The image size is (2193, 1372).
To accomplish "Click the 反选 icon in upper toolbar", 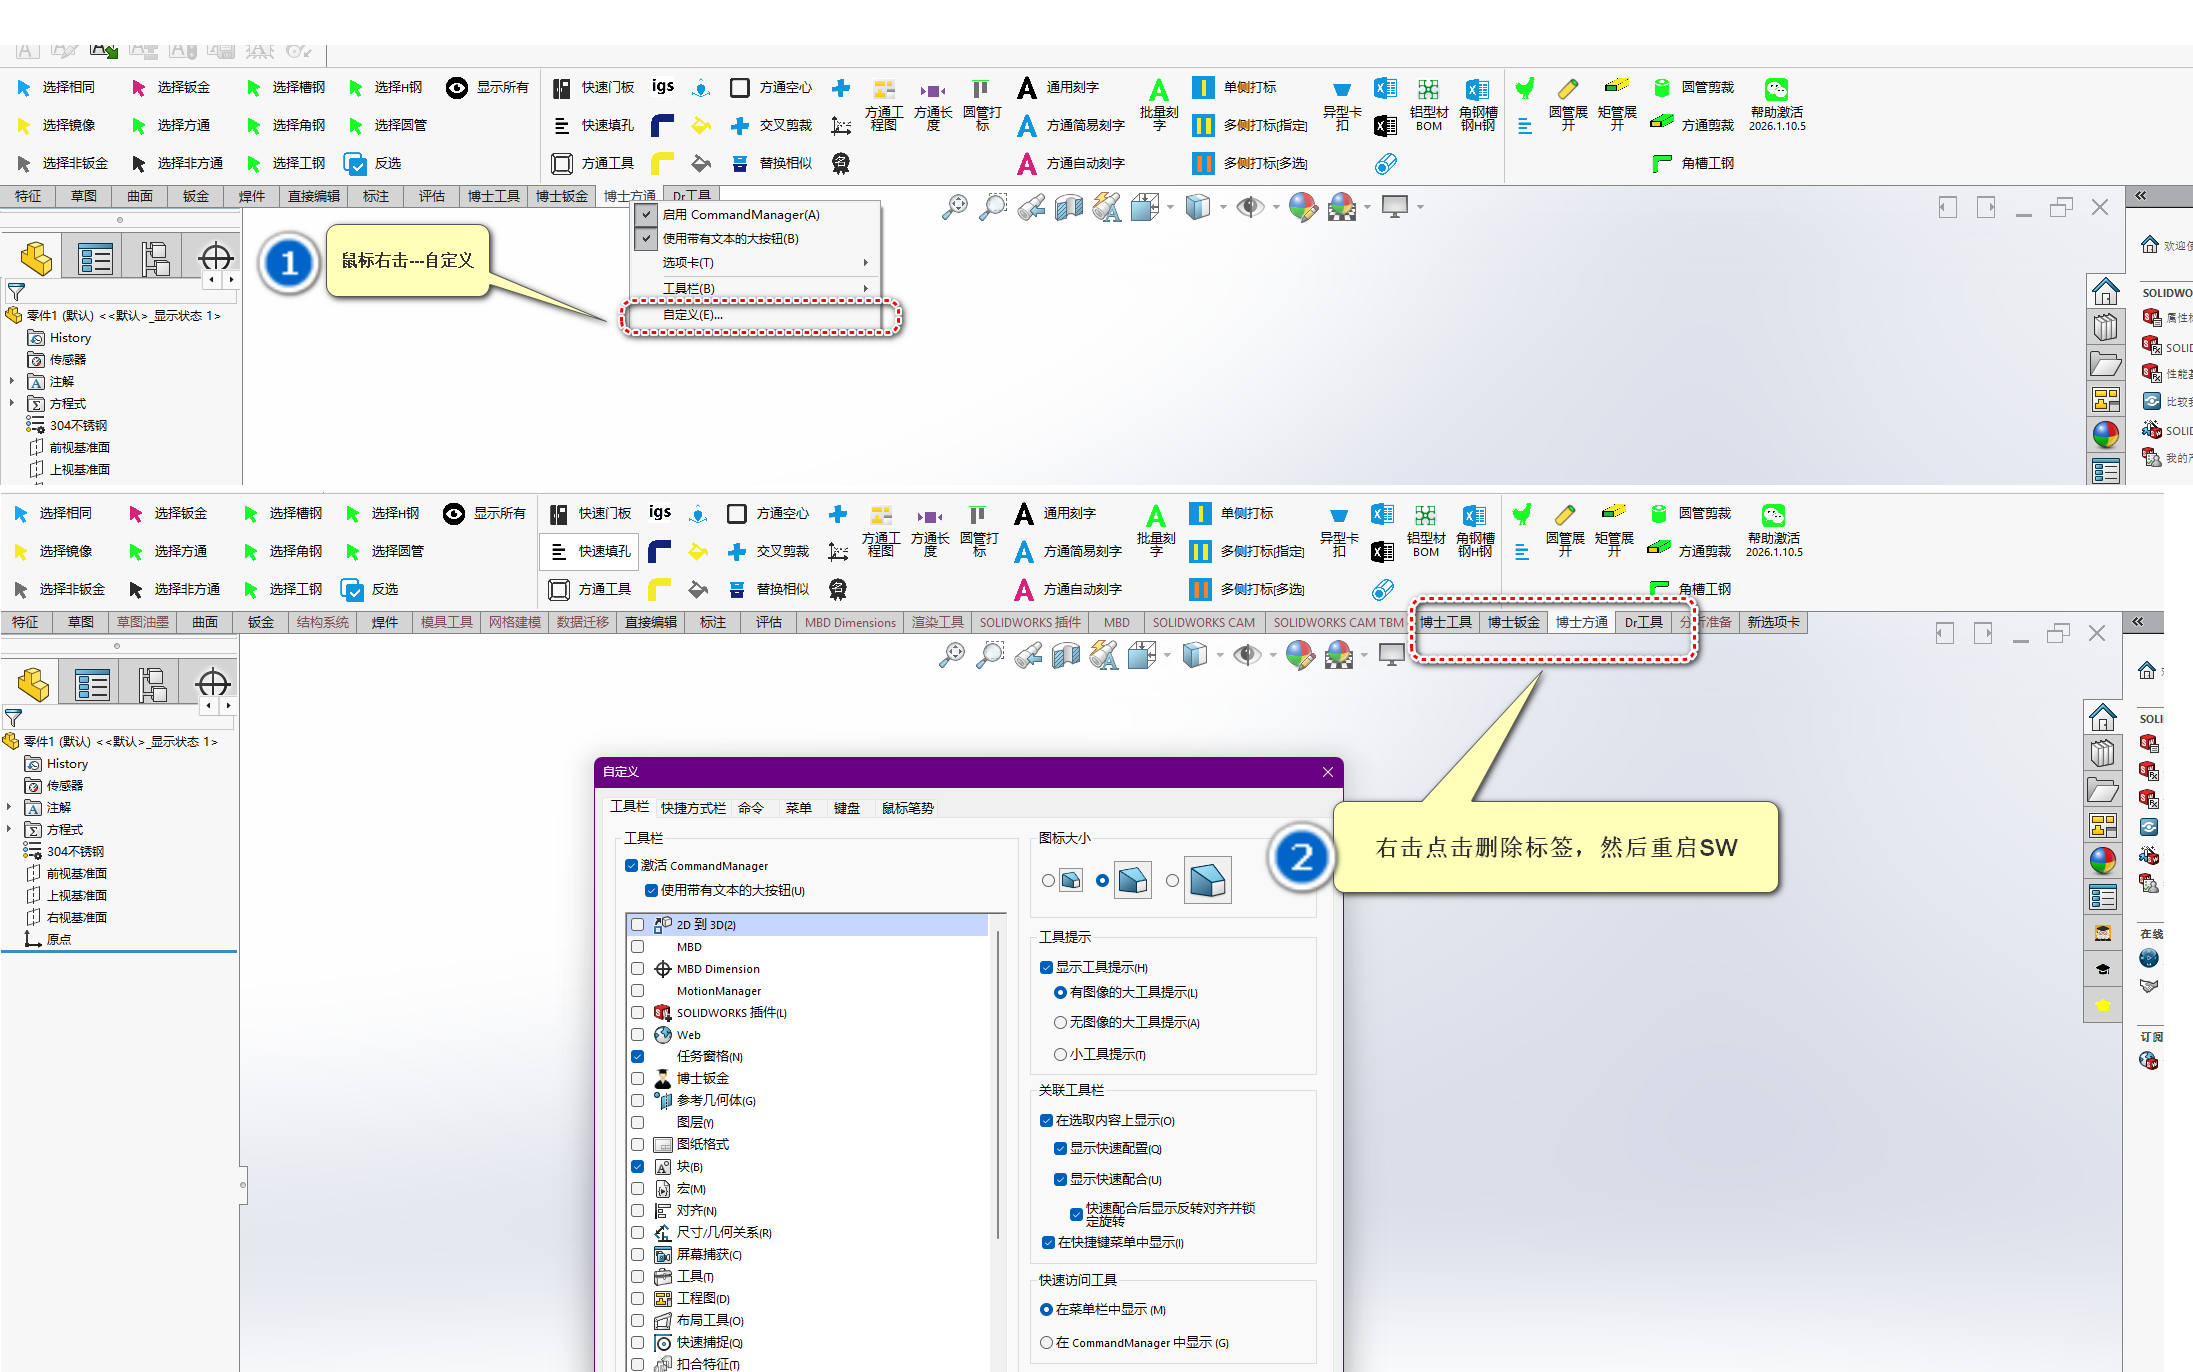I will point(354,163).
